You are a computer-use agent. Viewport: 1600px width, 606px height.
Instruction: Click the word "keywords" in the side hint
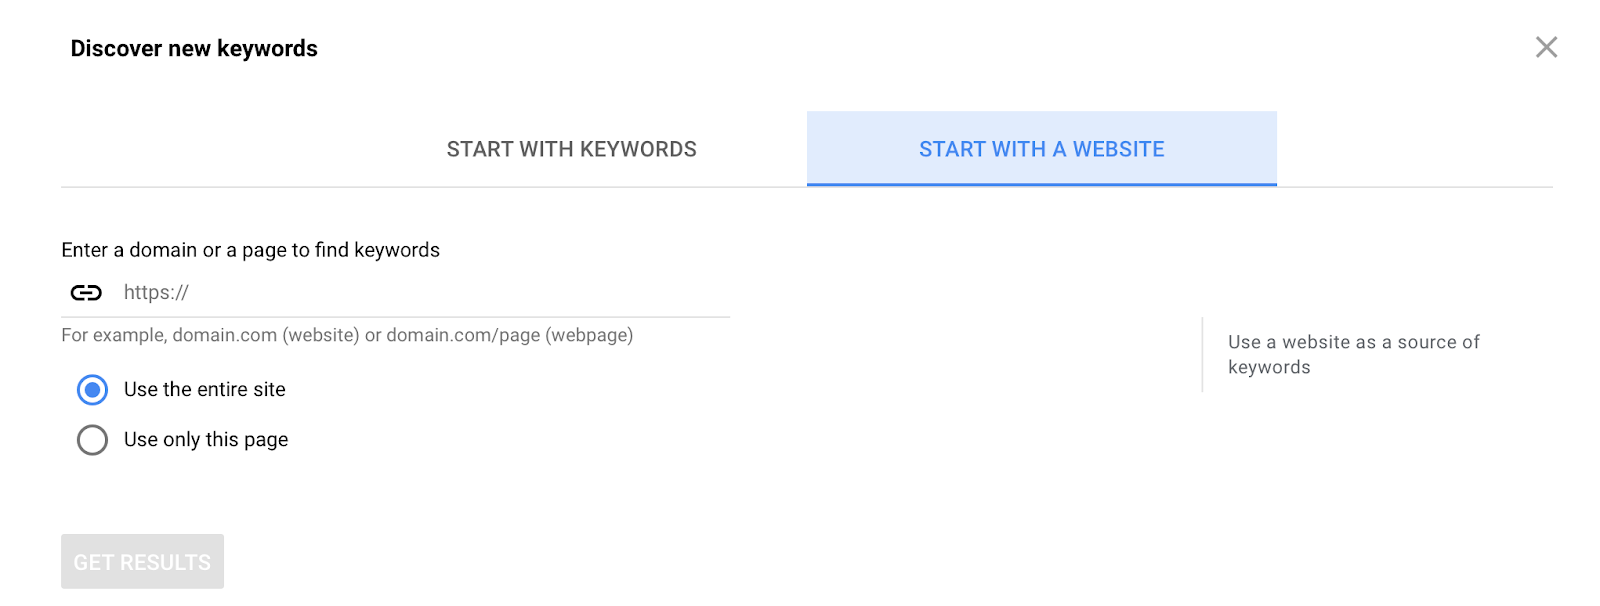[1269, 367]
